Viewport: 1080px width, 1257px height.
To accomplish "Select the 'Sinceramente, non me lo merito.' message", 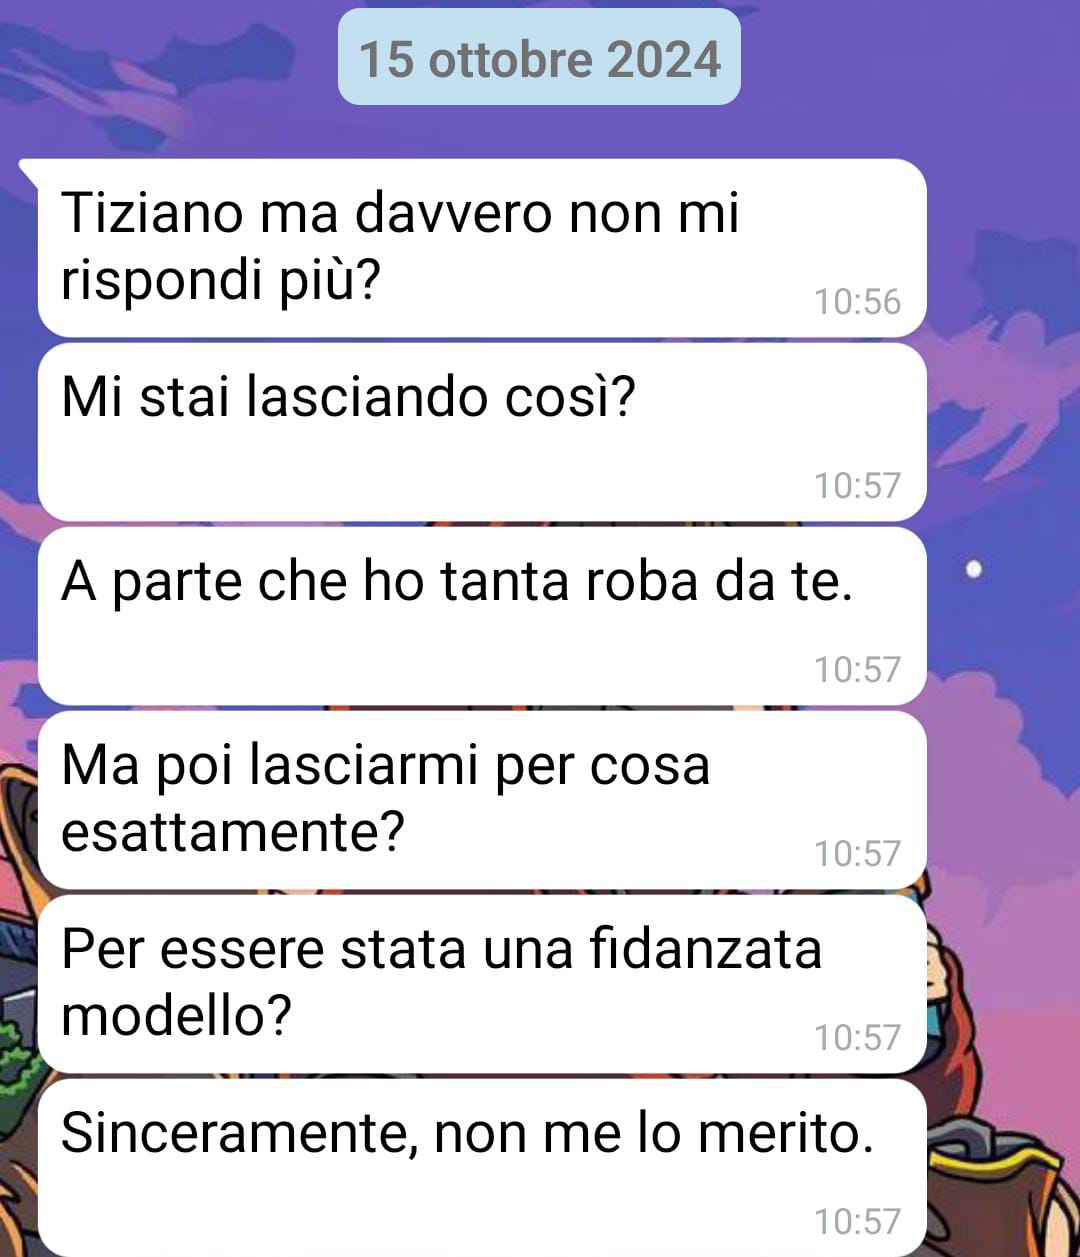I will tap(482, 1168).
